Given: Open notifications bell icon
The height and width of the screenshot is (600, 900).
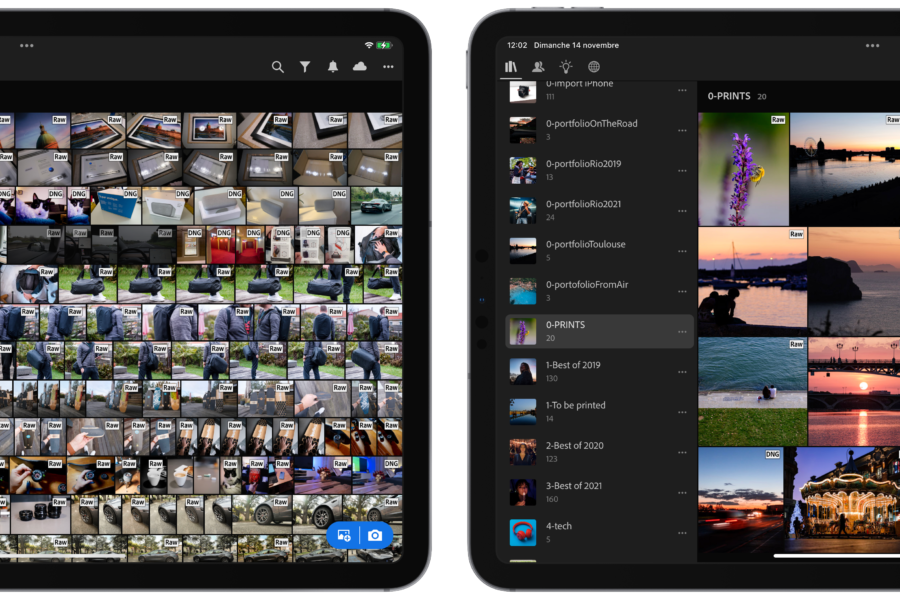Looking at the screenshot, I should [333, 67].
